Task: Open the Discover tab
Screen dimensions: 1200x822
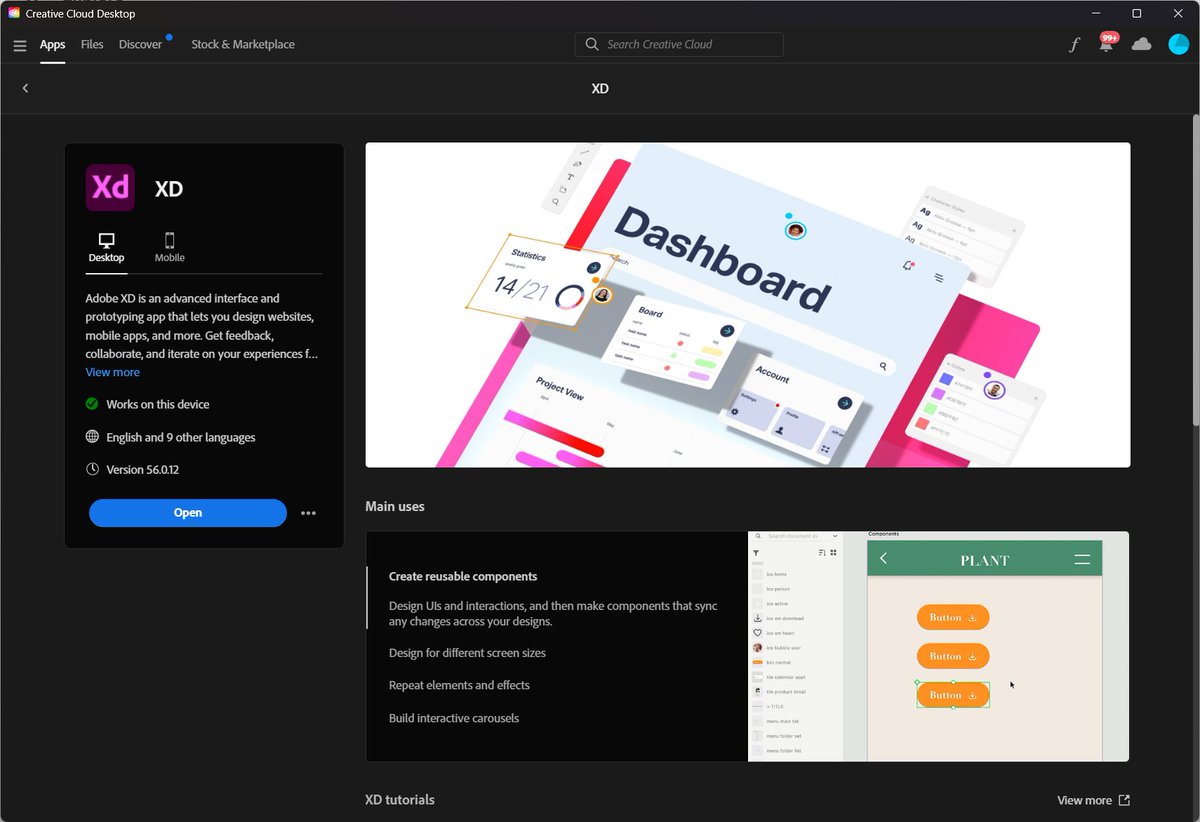Action: tap(140, 45)
